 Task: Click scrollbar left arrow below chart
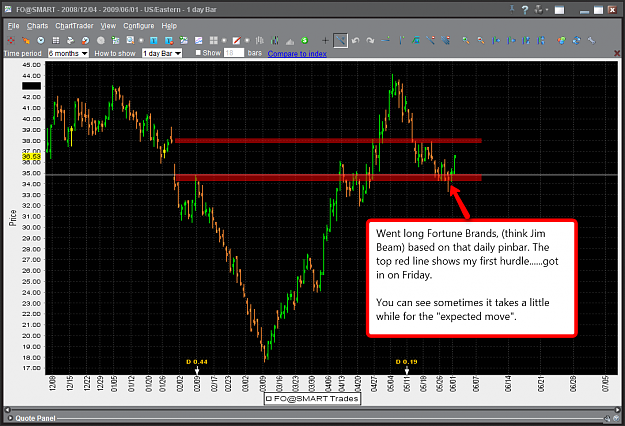pos(7,409)
